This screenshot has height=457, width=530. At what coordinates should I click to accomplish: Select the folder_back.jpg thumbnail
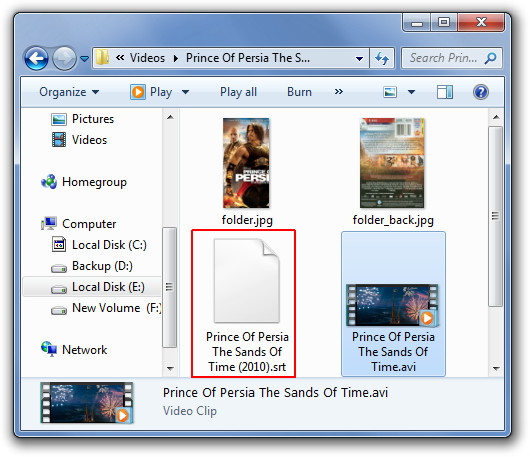[392, 163]
